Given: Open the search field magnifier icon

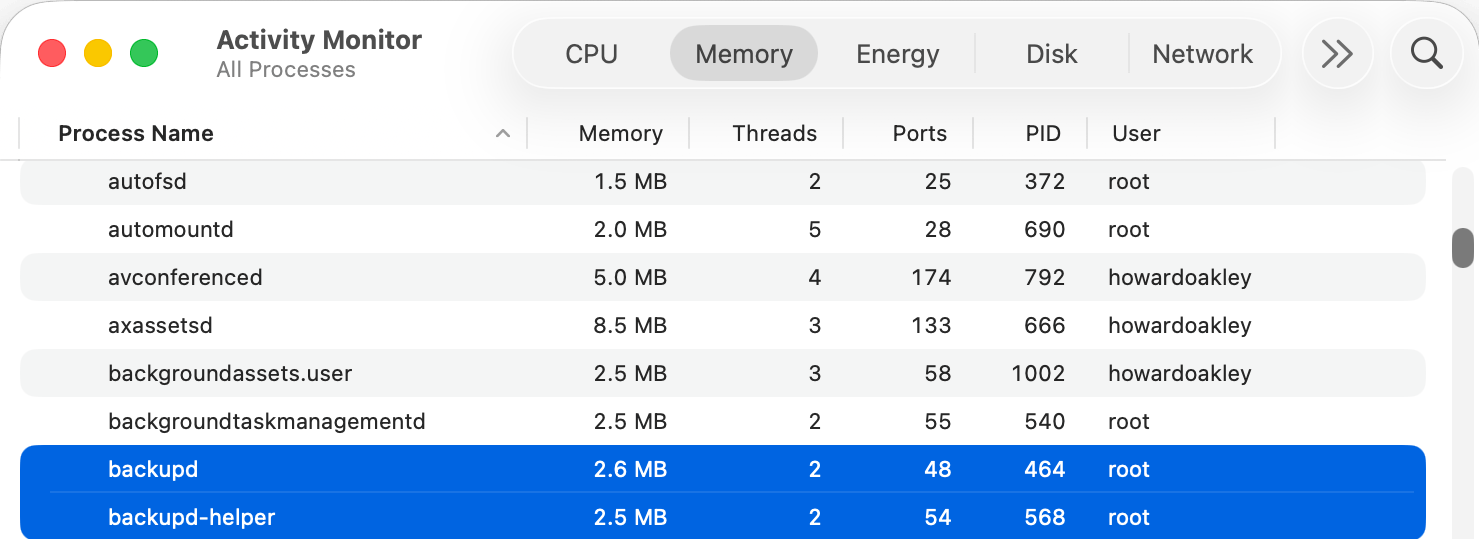Looking at the screenshot, I should coord(1427,54).
